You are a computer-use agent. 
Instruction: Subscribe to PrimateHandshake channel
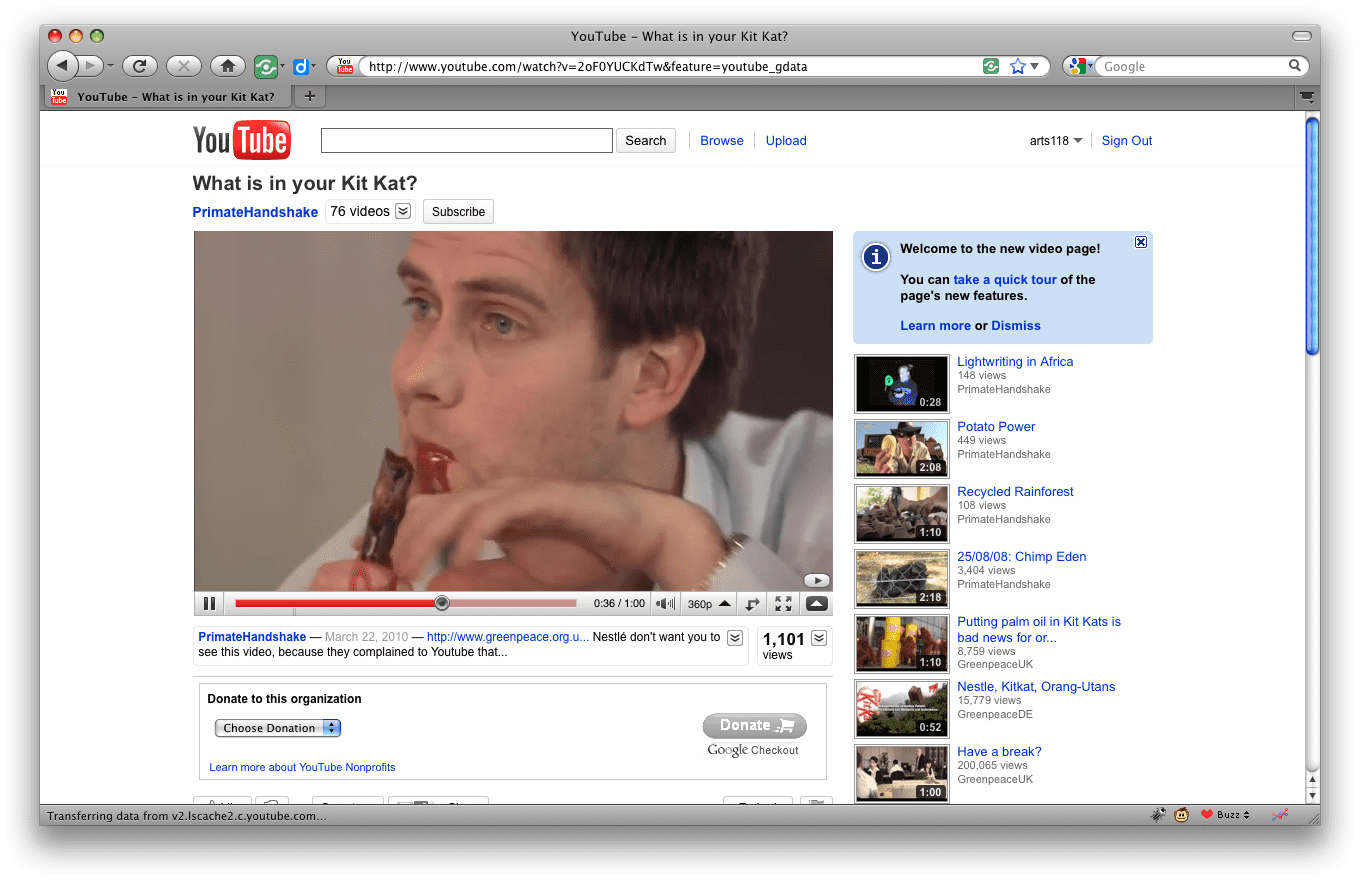tap(458, 212)
